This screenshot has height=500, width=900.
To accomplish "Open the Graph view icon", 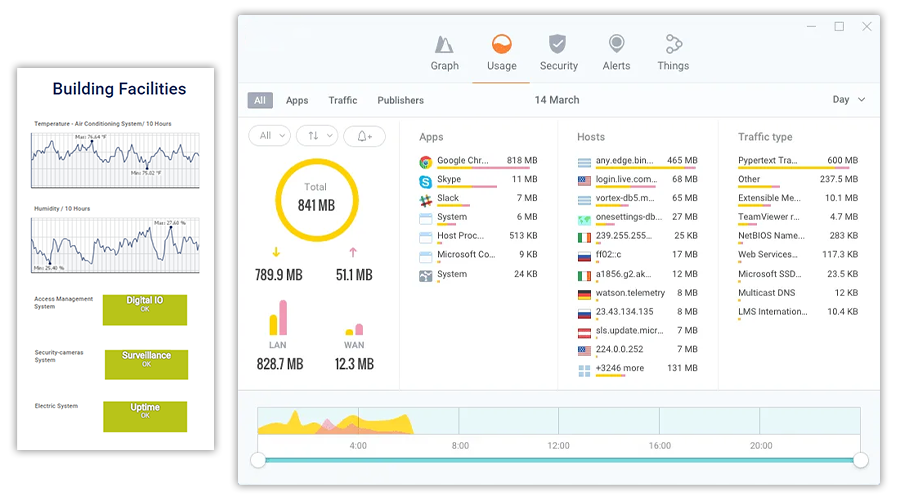I will coord(444,45).
